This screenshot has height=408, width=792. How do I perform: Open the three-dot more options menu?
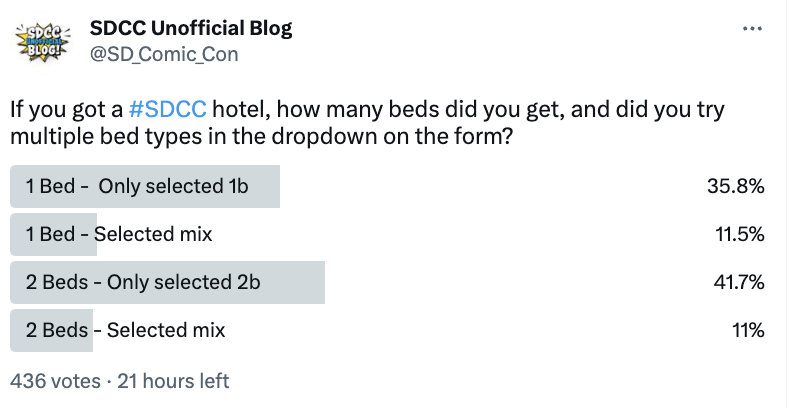pyautogui.click(x=752, y=29)
